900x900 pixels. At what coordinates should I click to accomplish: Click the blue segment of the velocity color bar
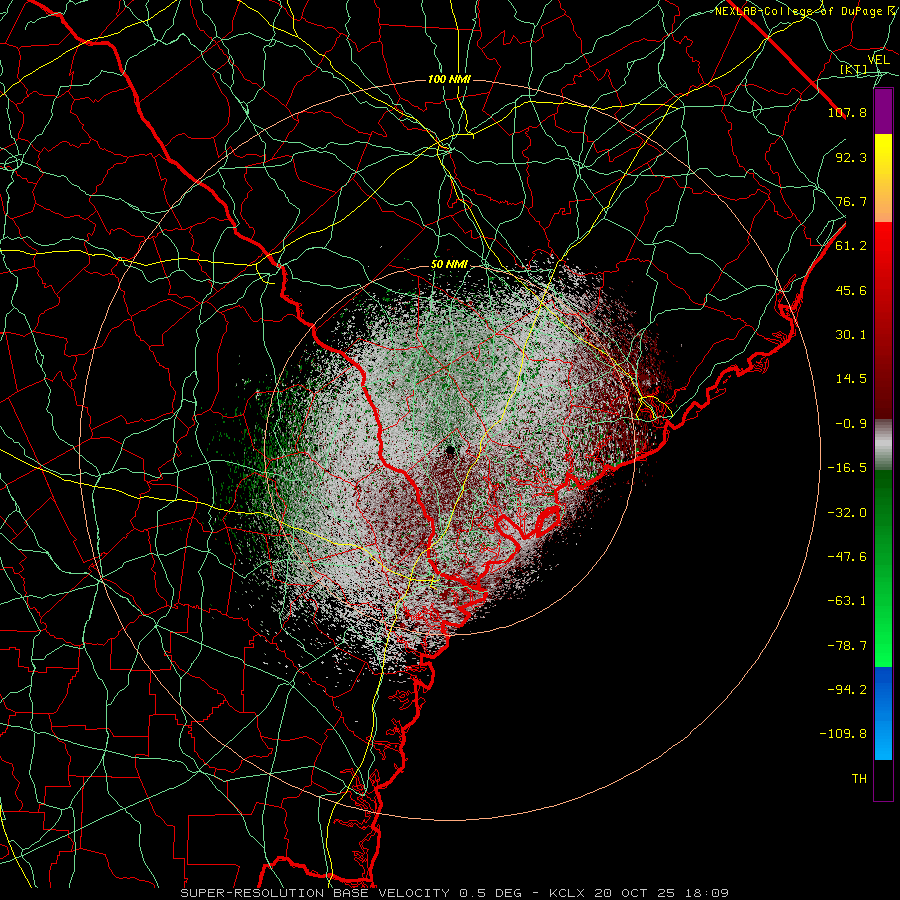tap(883, 713)
